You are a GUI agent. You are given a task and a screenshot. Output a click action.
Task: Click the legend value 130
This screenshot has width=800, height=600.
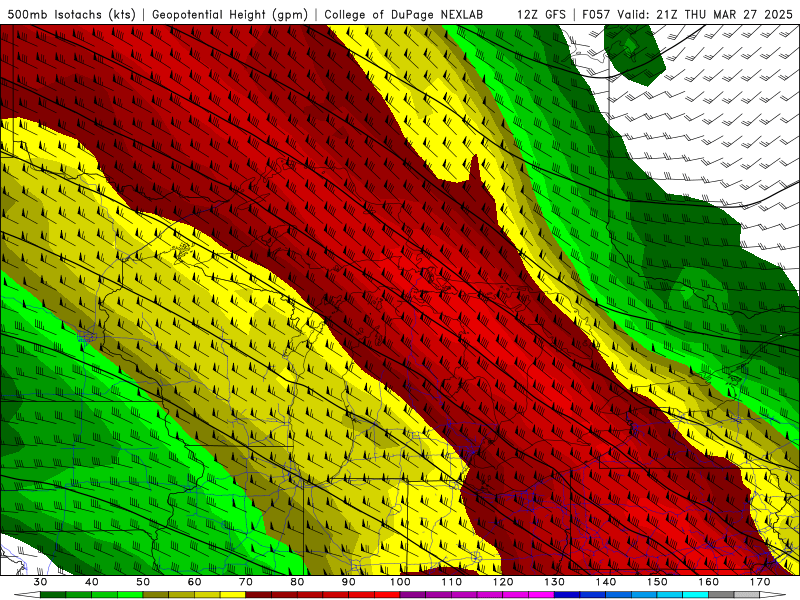point(555,582)
